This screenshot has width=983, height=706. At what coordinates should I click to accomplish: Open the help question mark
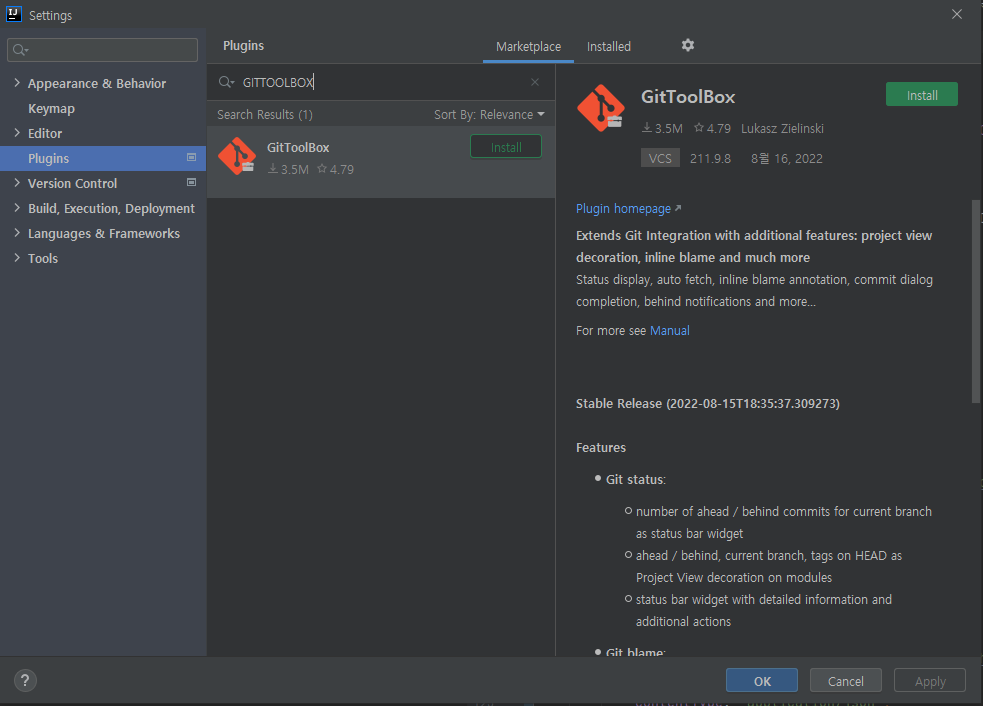coord(25,680)
